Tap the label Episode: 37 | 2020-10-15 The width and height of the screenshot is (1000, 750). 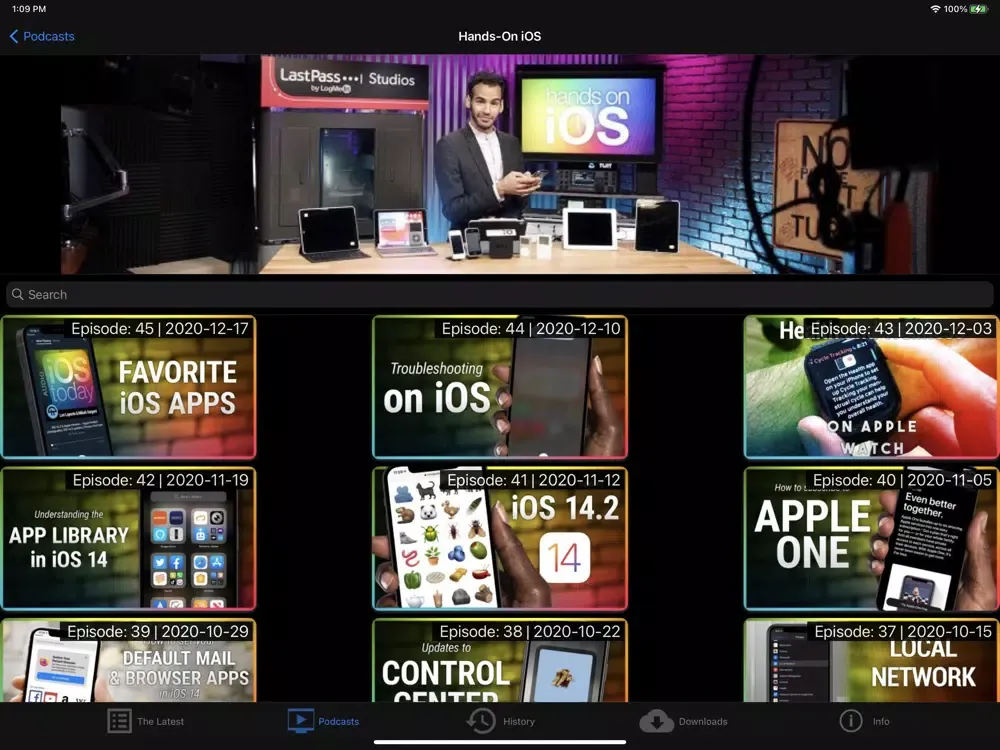pos(903,631)
